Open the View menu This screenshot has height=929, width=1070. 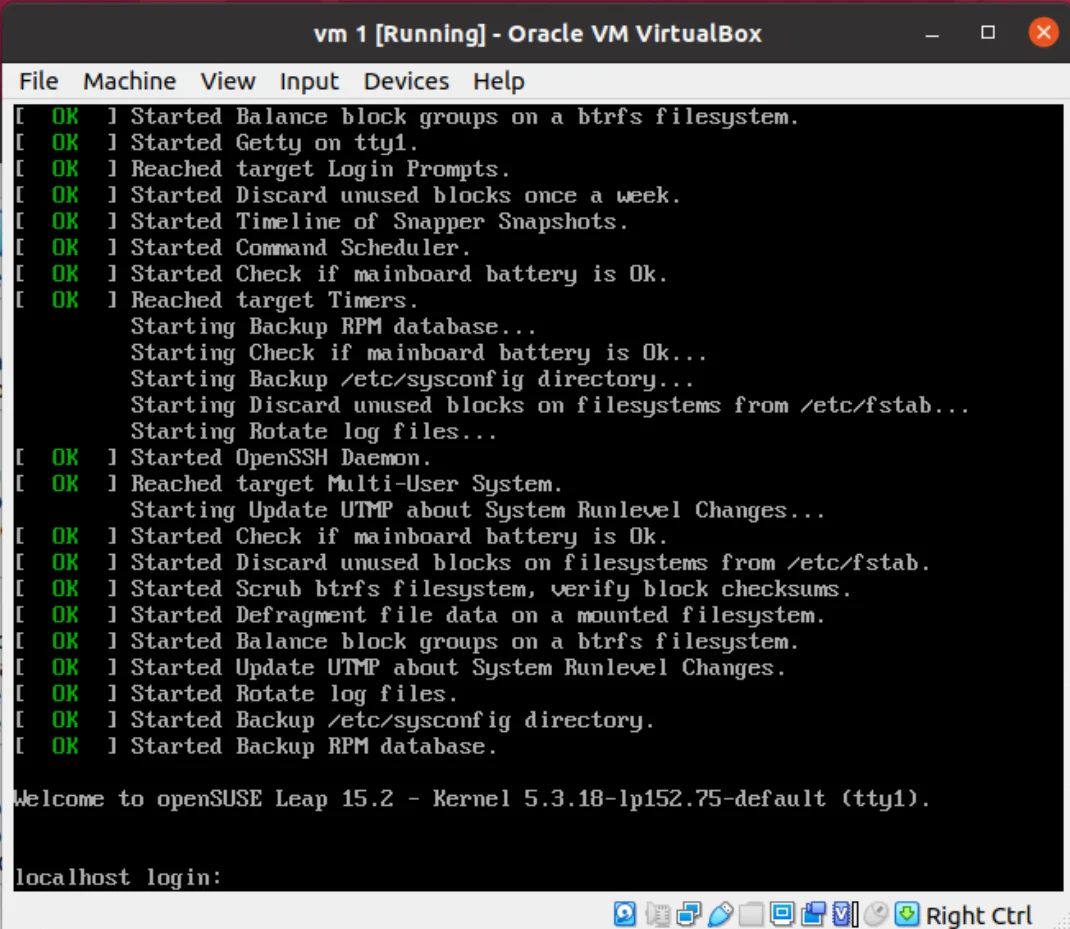click(228, 81)
